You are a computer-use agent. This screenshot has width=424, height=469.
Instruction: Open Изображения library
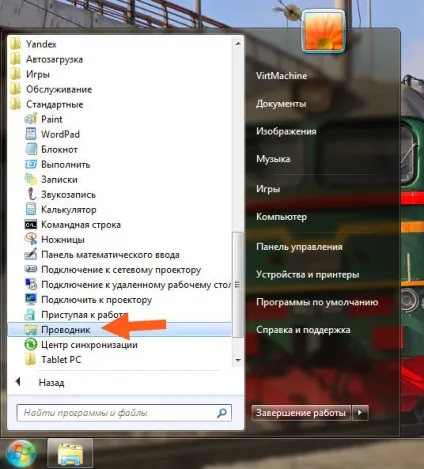[286, 131]
